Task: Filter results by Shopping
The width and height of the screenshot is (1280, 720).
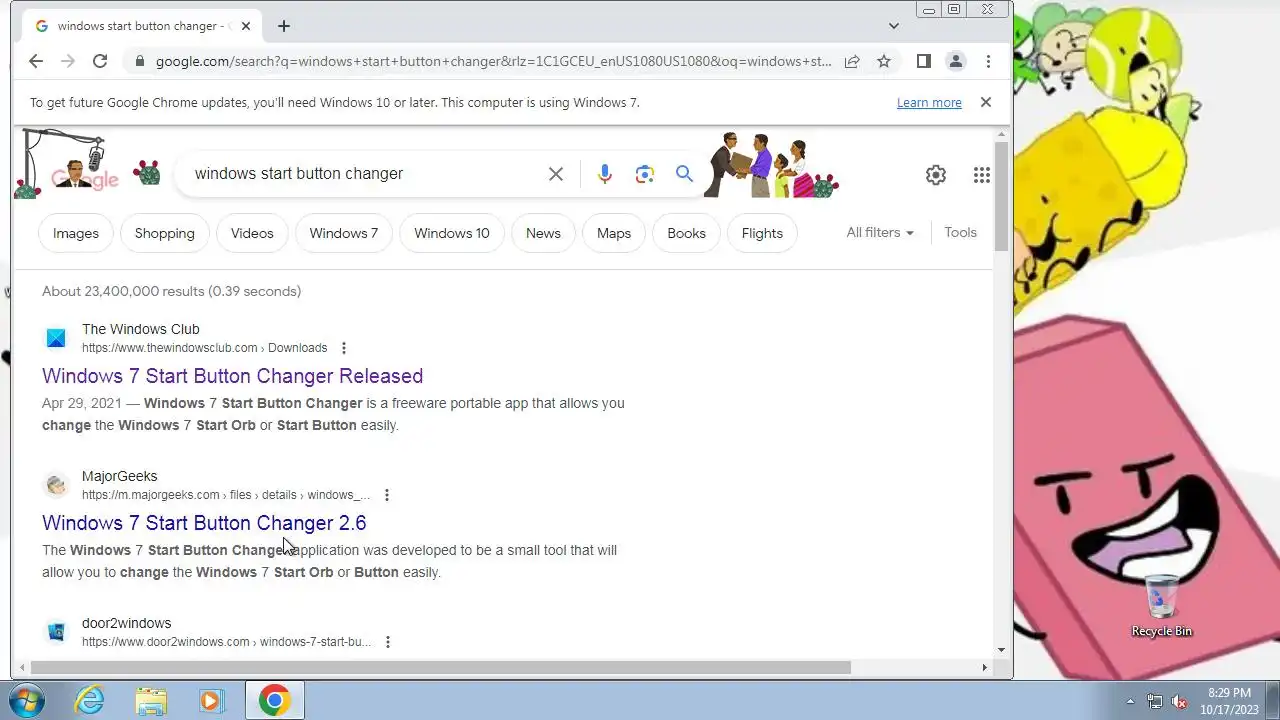Action: tap(165, 233)
